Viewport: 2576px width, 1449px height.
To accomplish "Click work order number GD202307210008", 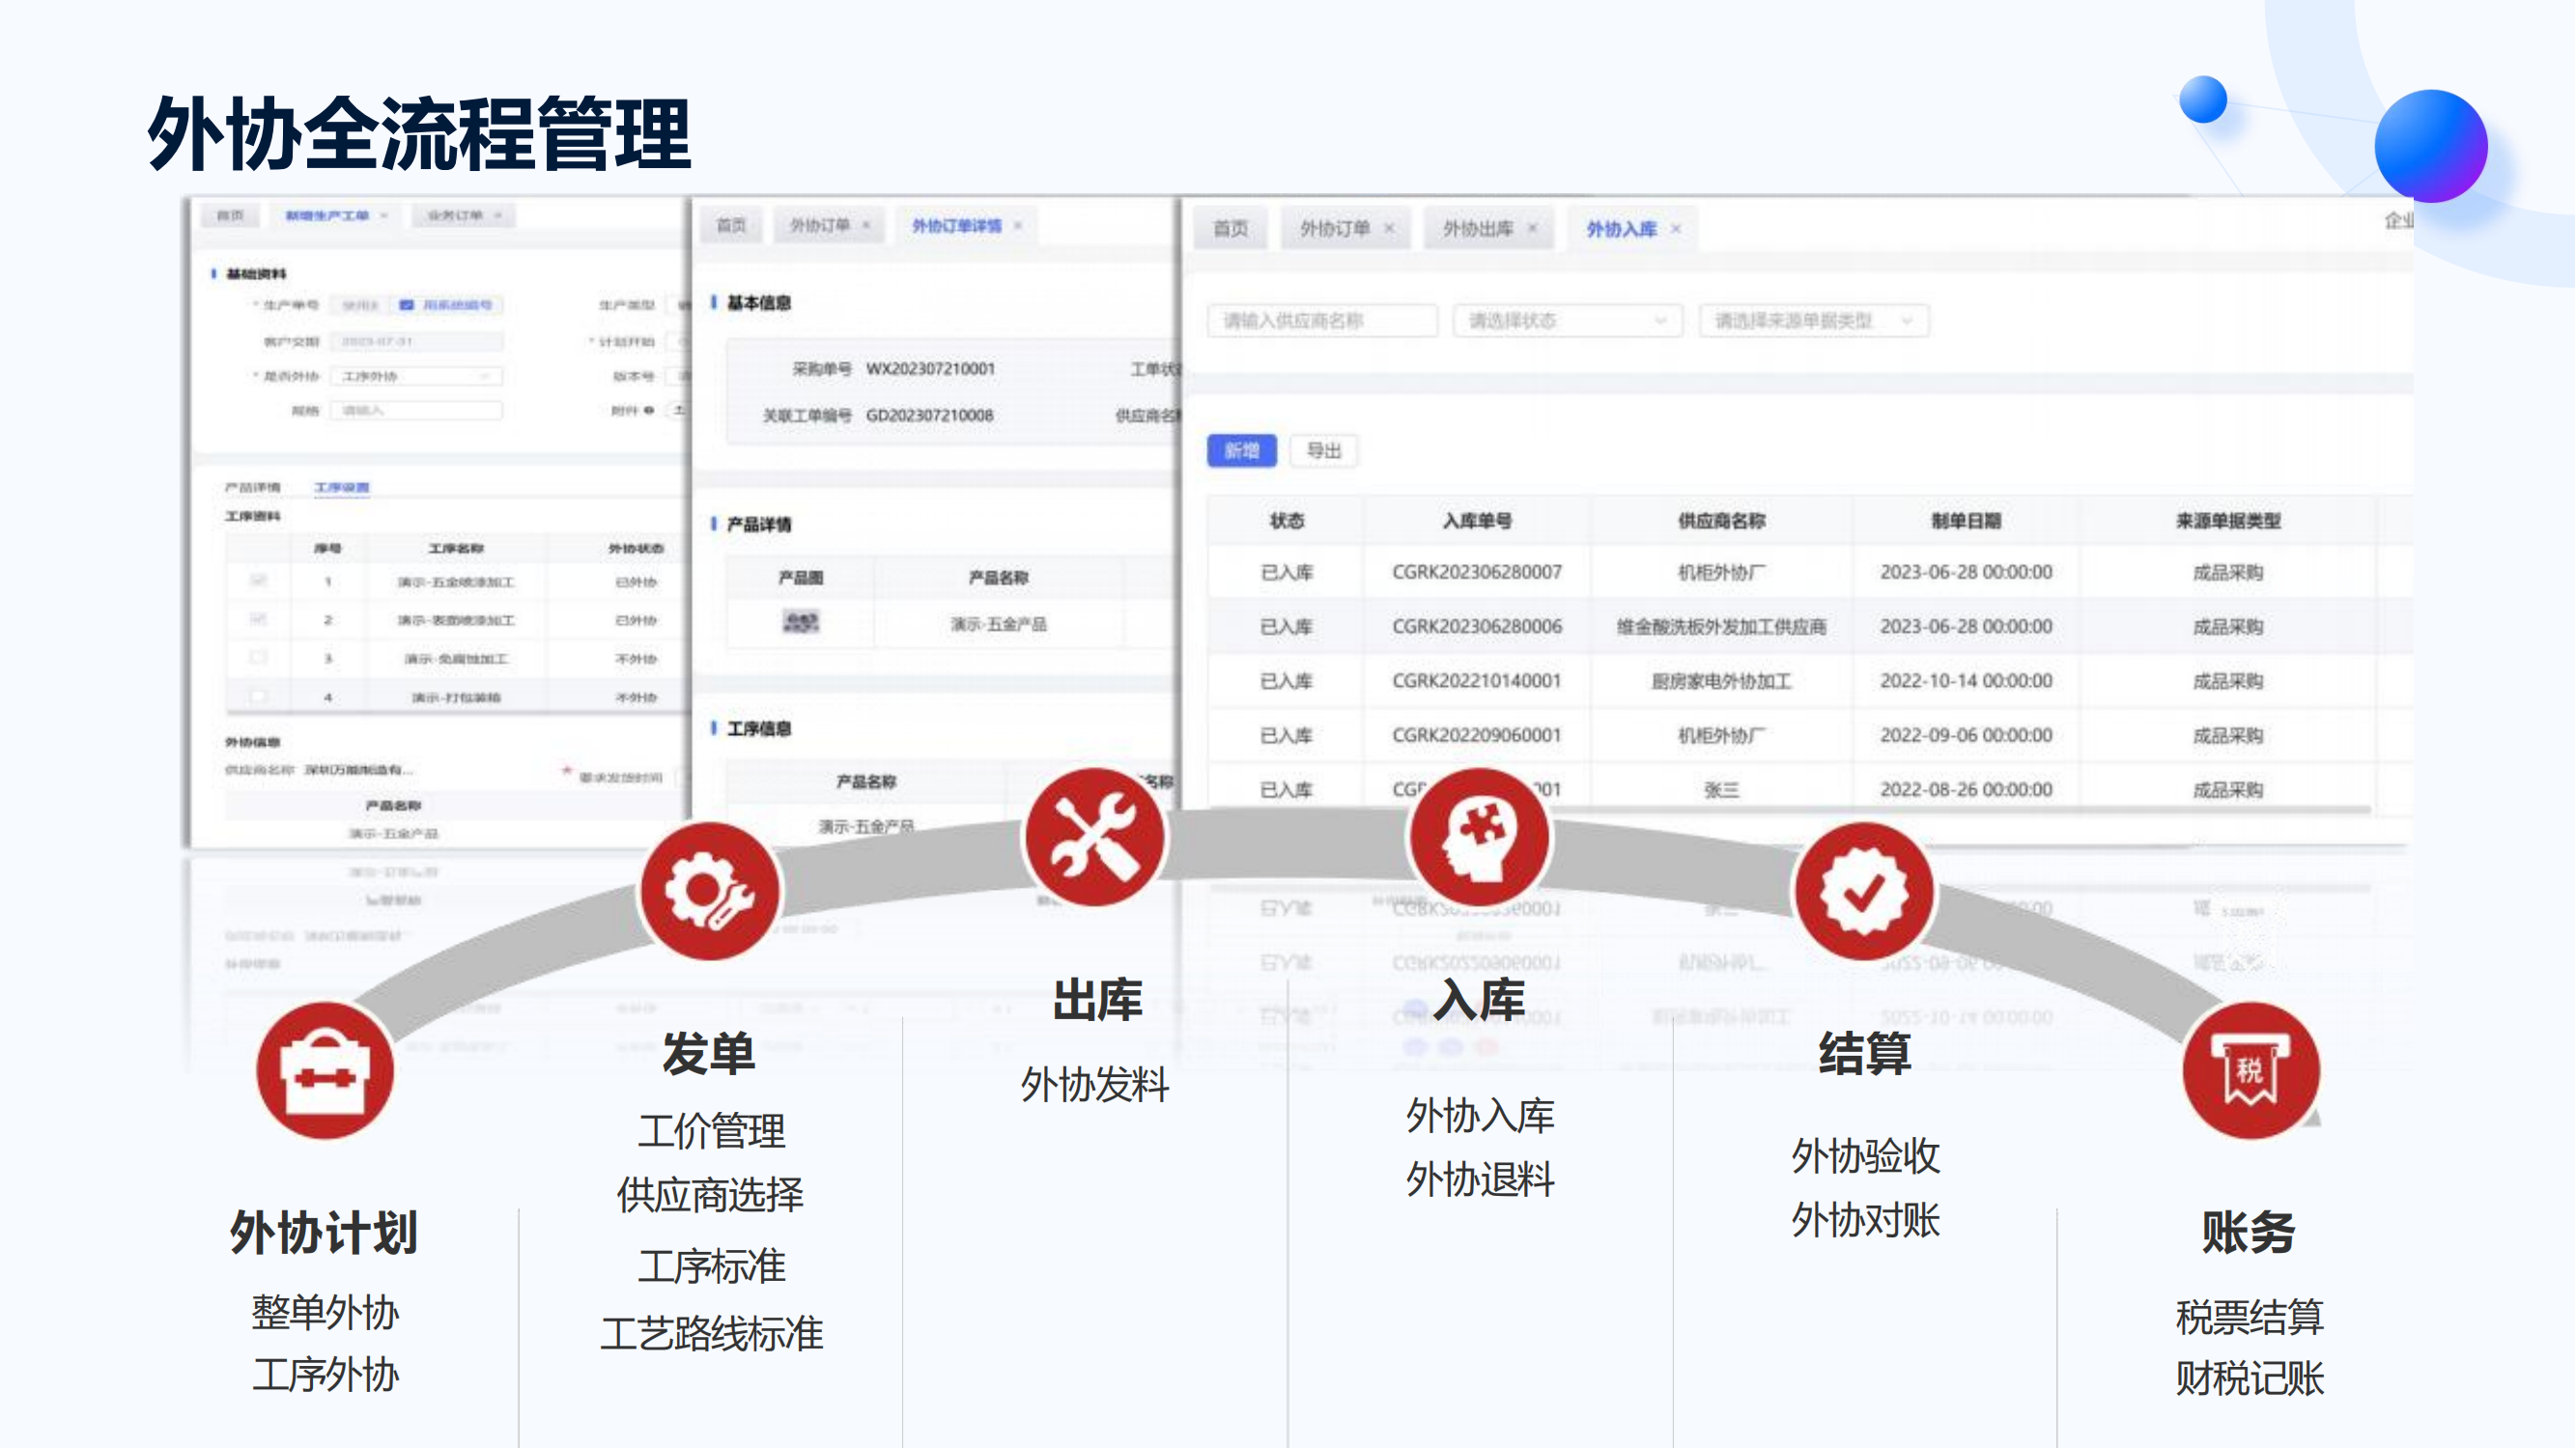I will 929,415.
